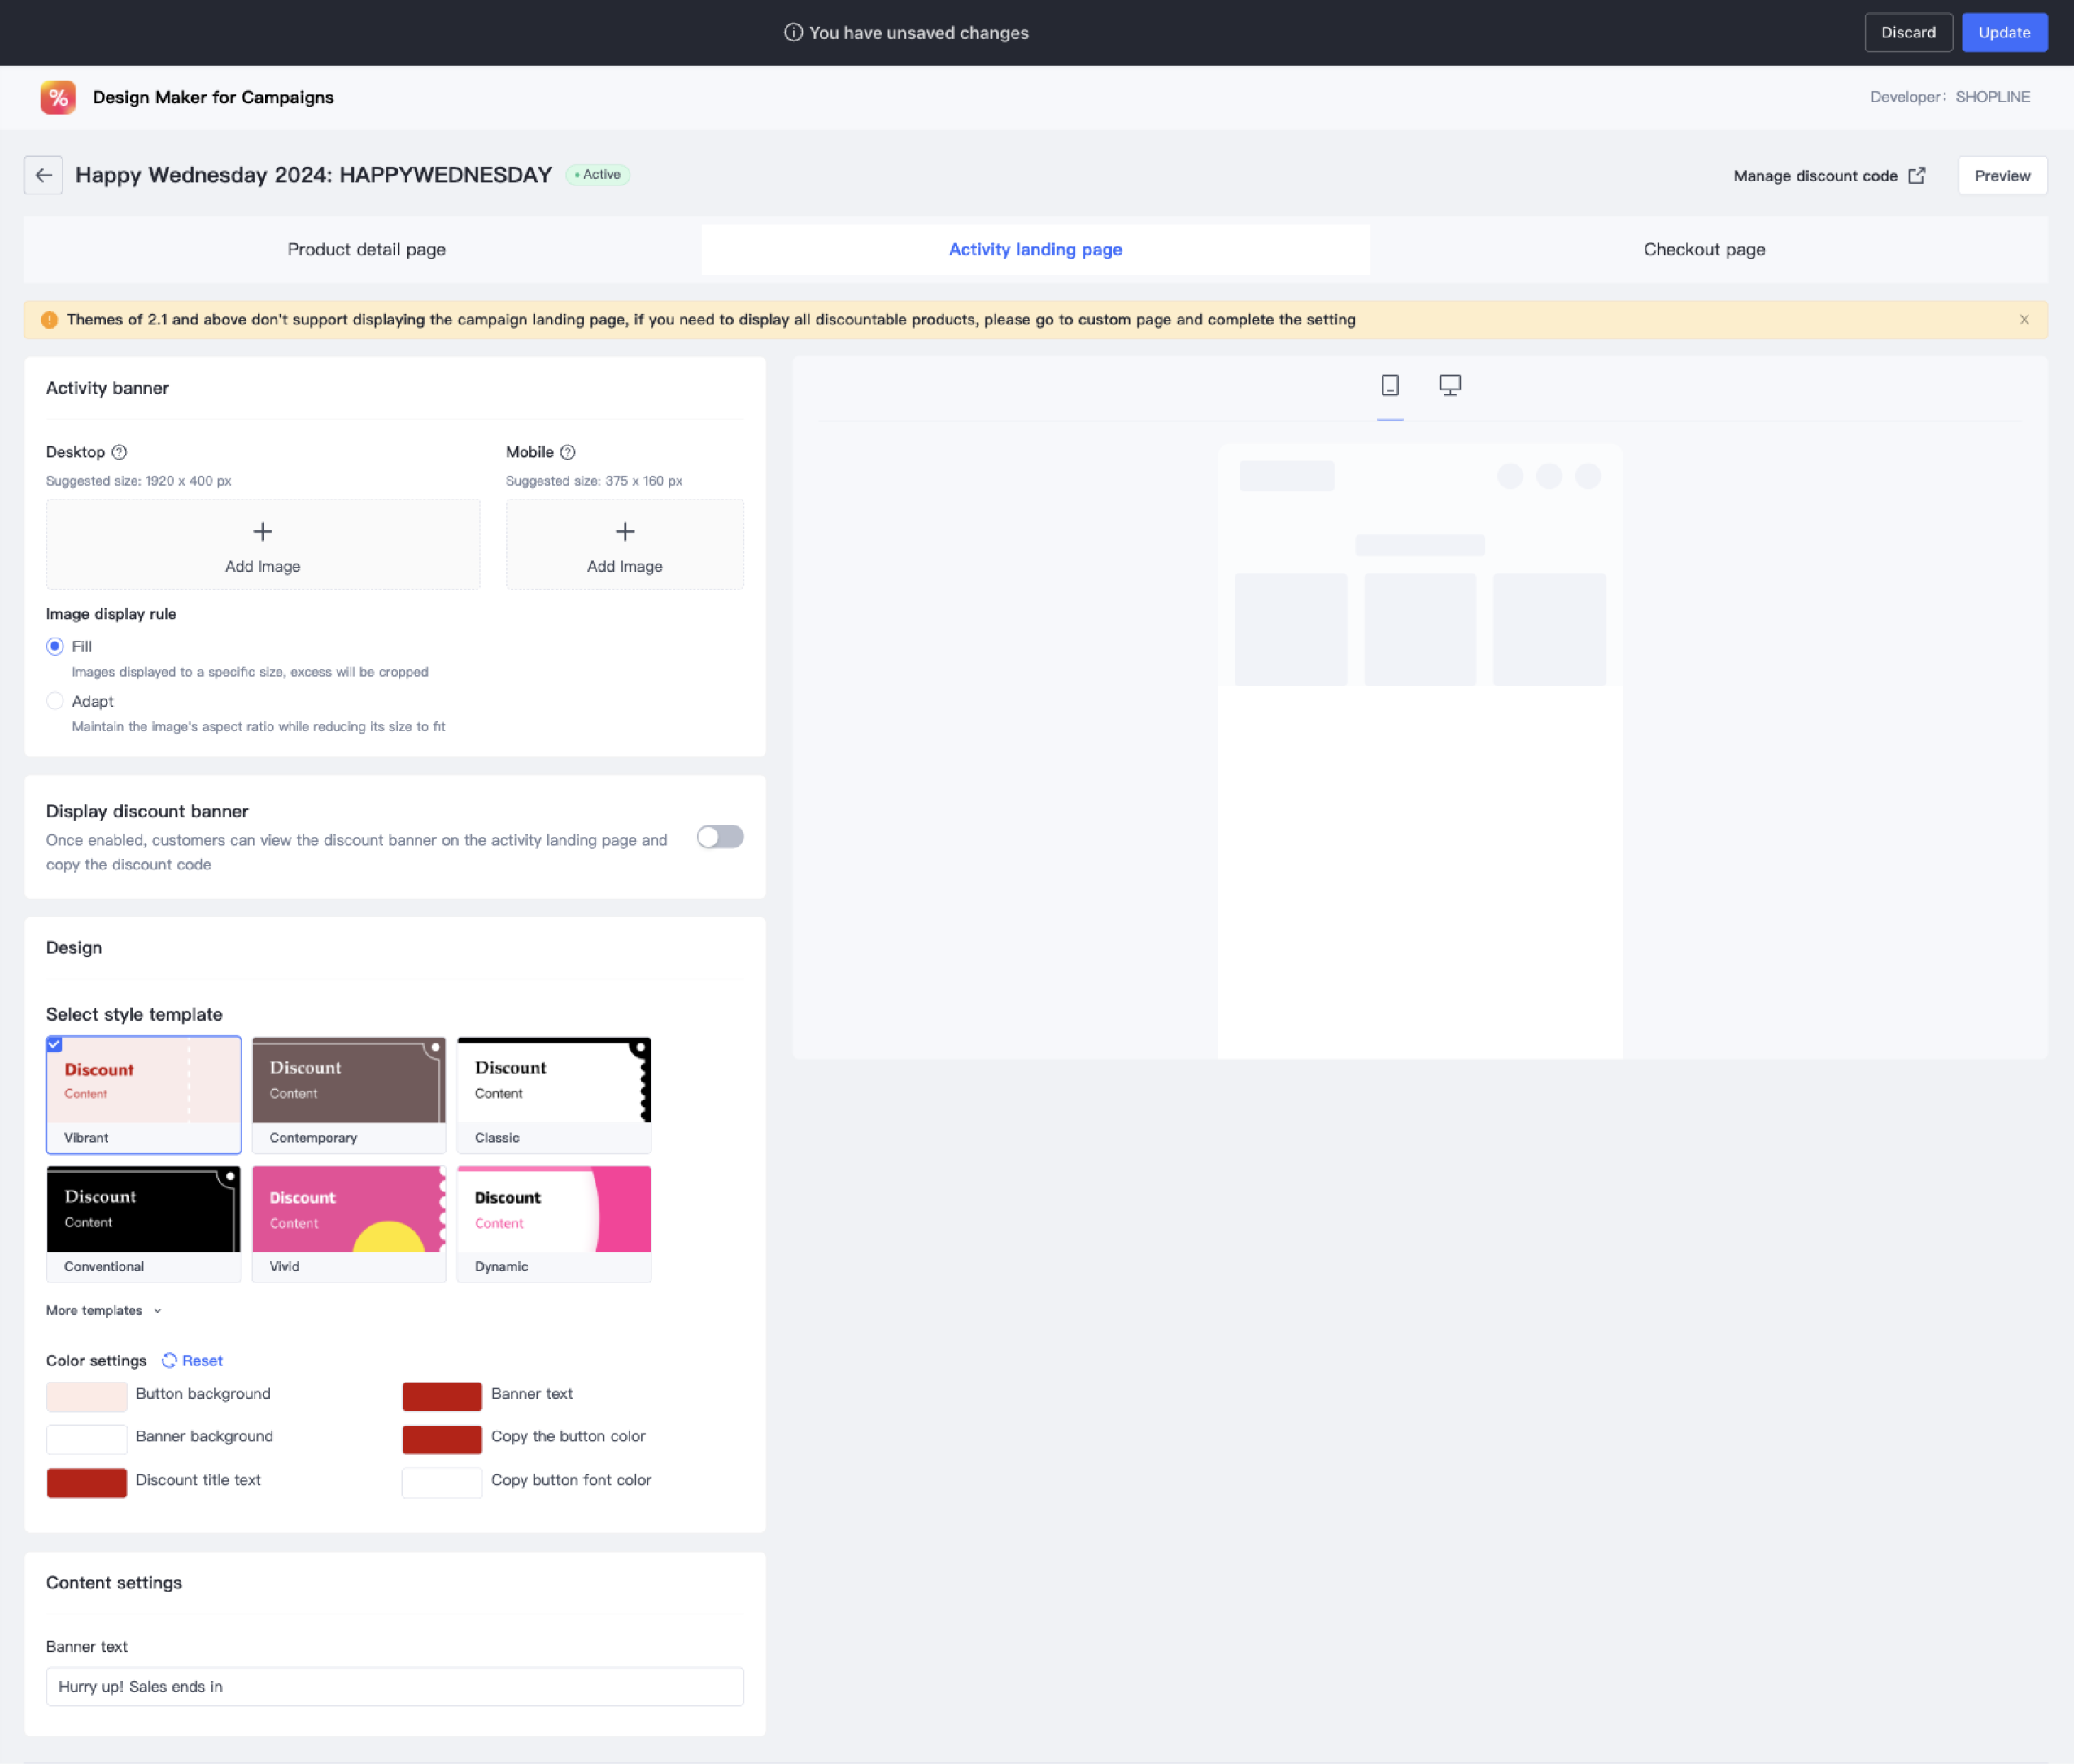Open the Discount title text color swatch

(x=87, y=1481)
